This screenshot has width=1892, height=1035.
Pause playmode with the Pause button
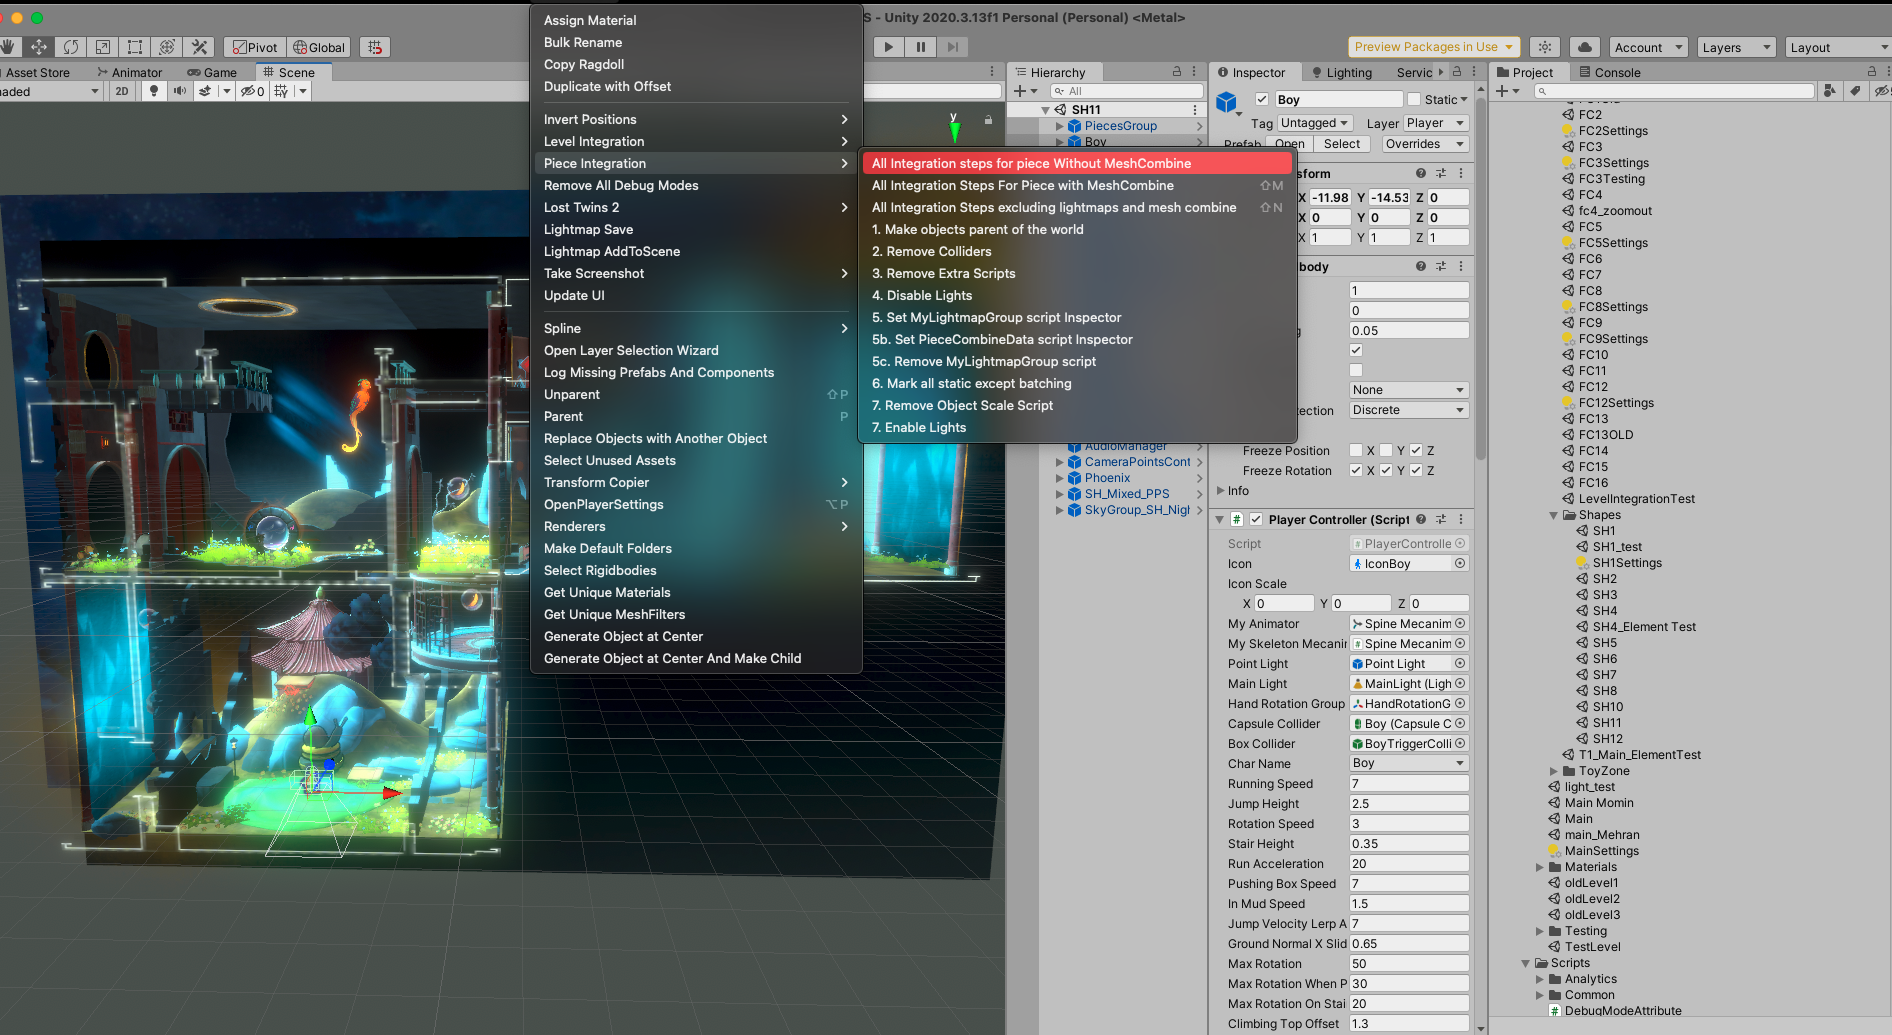920,47
